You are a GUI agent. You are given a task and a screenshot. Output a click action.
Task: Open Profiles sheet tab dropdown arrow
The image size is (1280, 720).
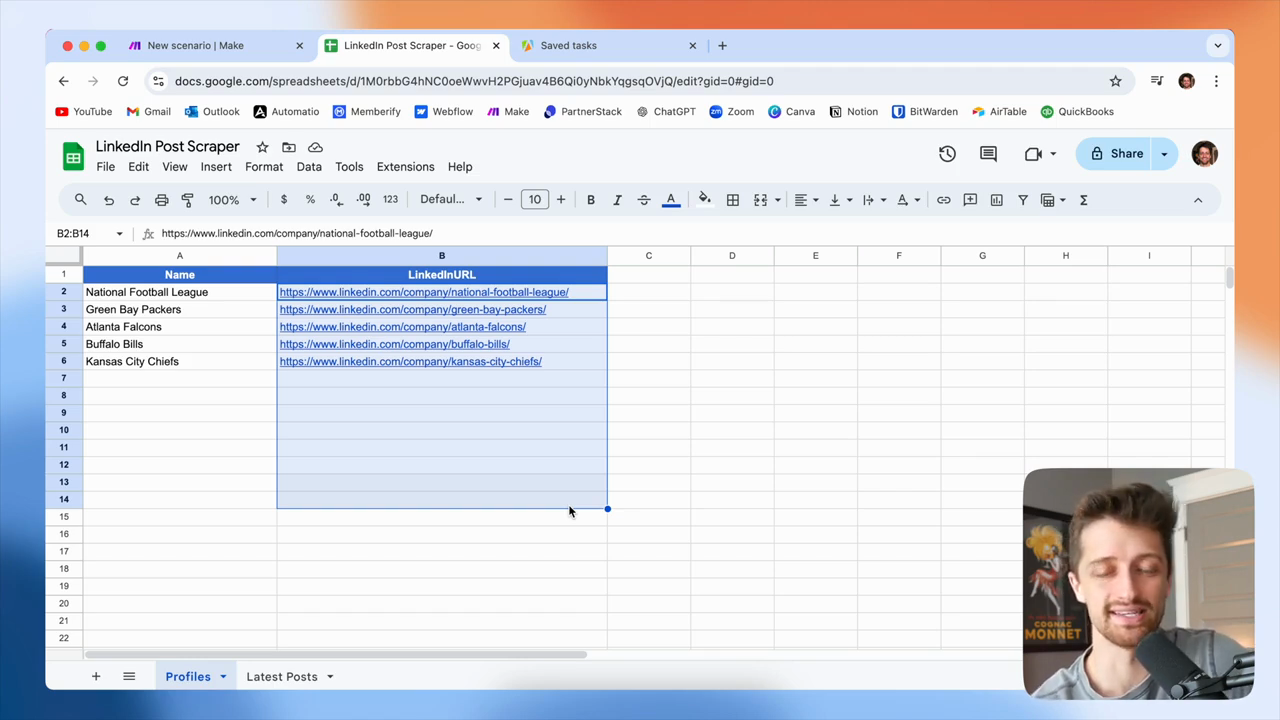(223, 677)
